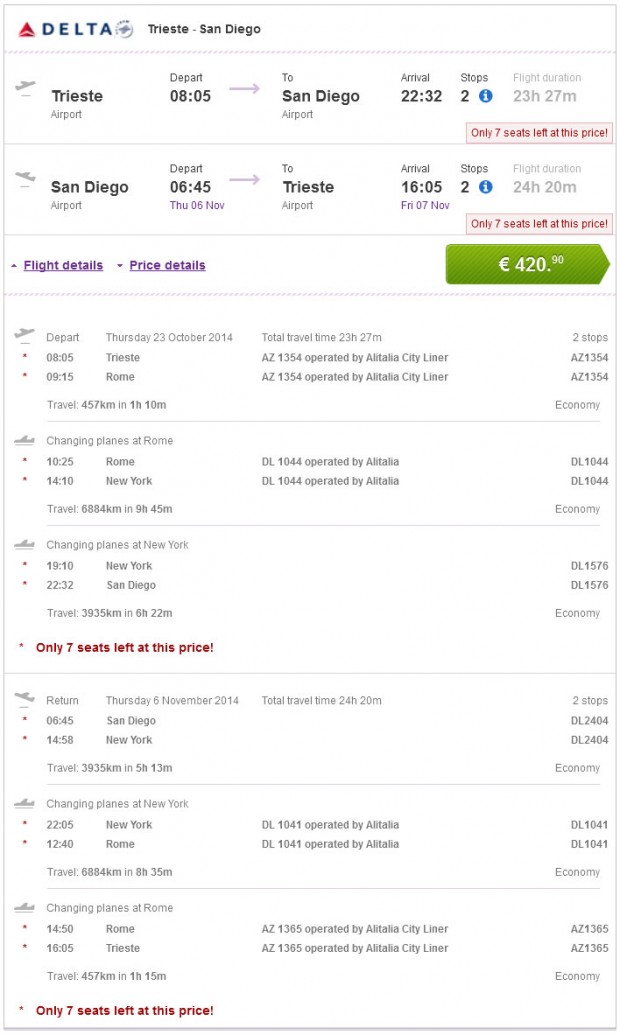
Task: Select the € 420.90 price button
Action: (x=527, y=264)
